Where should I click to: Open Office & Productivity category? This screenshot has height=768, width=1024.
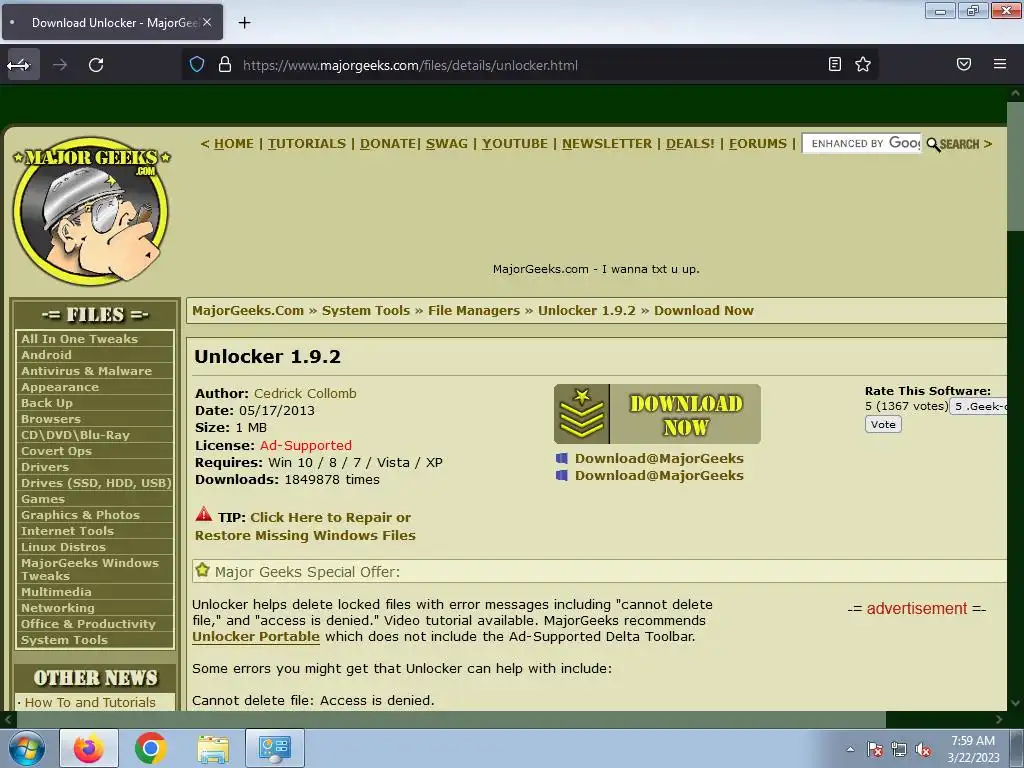pos(88,624)
